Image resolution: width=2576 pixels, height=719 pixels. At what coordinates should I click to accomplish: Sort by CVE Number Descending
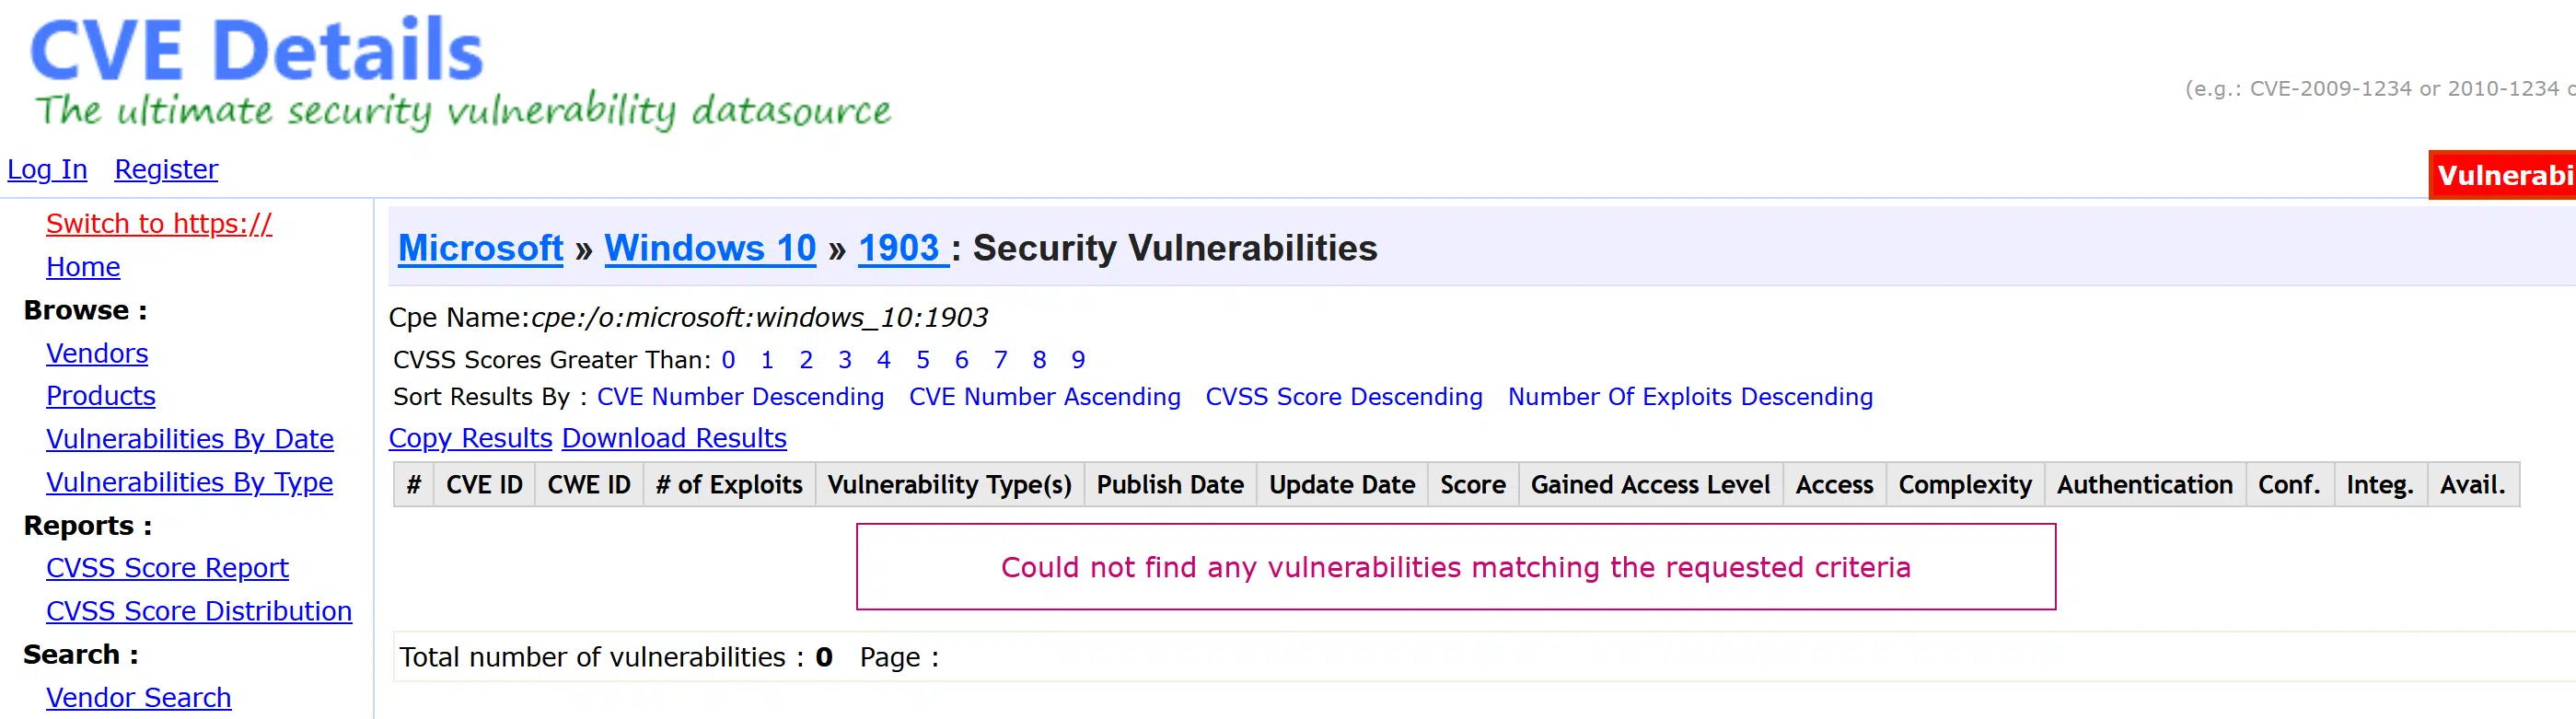740,397
